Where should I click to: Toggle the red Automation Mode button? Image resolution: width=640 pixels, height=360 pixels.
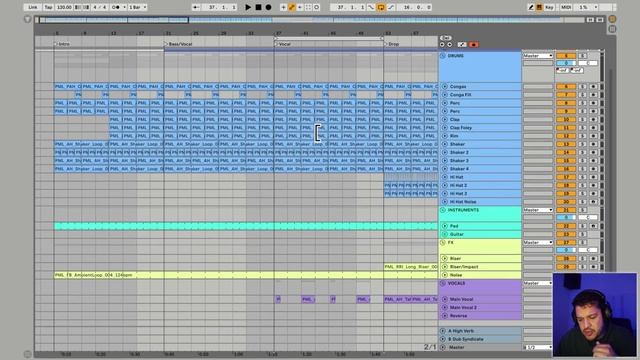click(473, 44)
